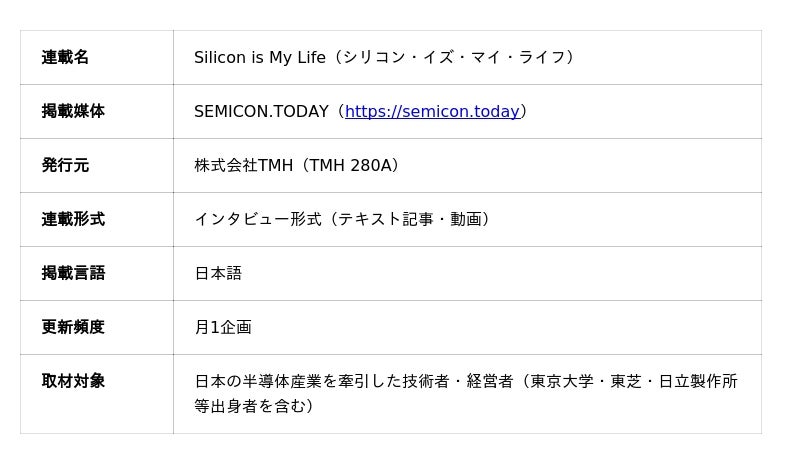800x464 pixels.
Task: Click the 日本語 language value
Action: (x=218, y=274)
